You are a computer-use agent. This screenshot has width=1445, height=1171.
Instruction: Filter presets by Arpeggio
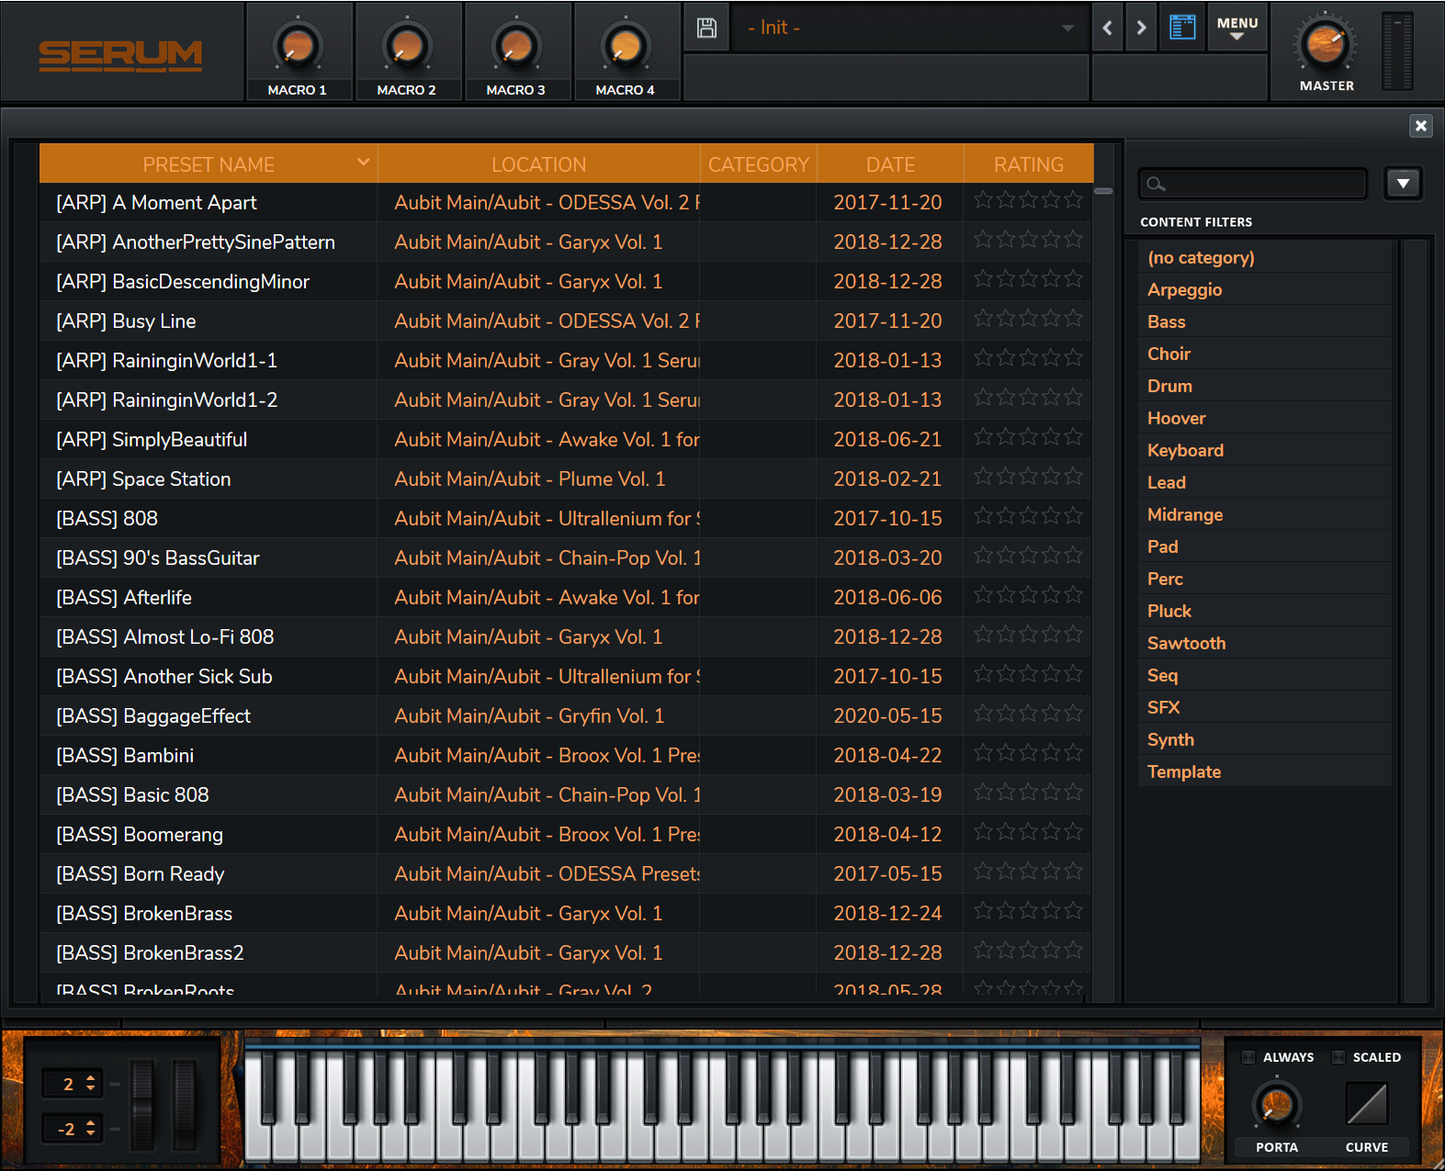click(1265, 289)
